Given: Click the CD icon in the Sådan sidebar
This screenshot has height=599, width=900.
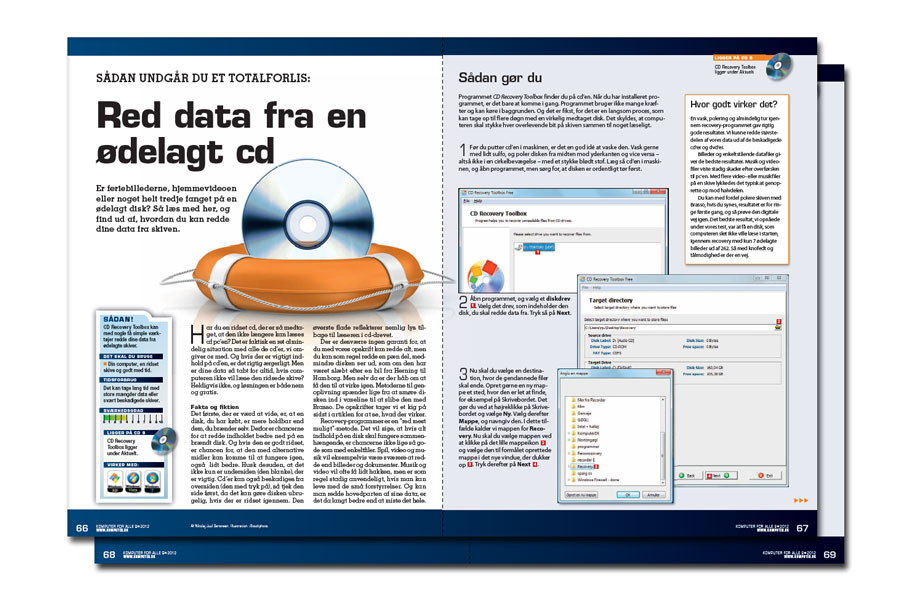Looking at the screenshot, I should point(164,440).
